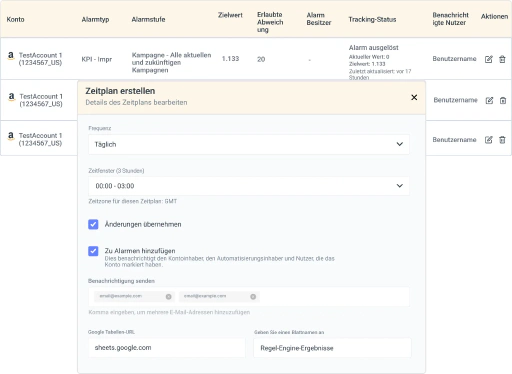This screenshot has width=512, height=374.
Task: Click the Google Tabellen-URL input field
Action: (x=167, y=348)
